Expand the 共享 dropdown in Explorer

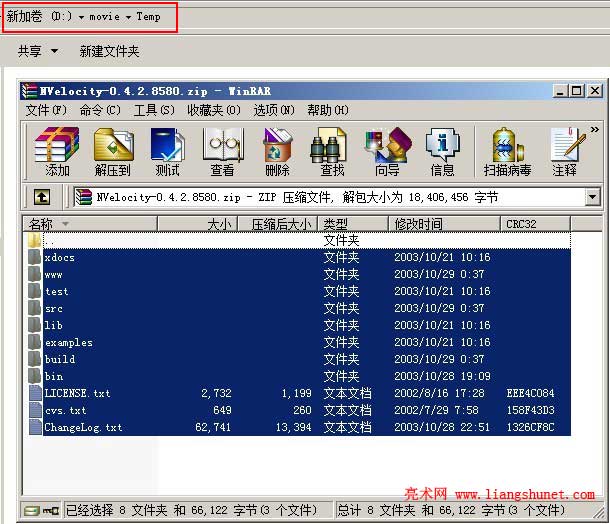coord(54,51)
